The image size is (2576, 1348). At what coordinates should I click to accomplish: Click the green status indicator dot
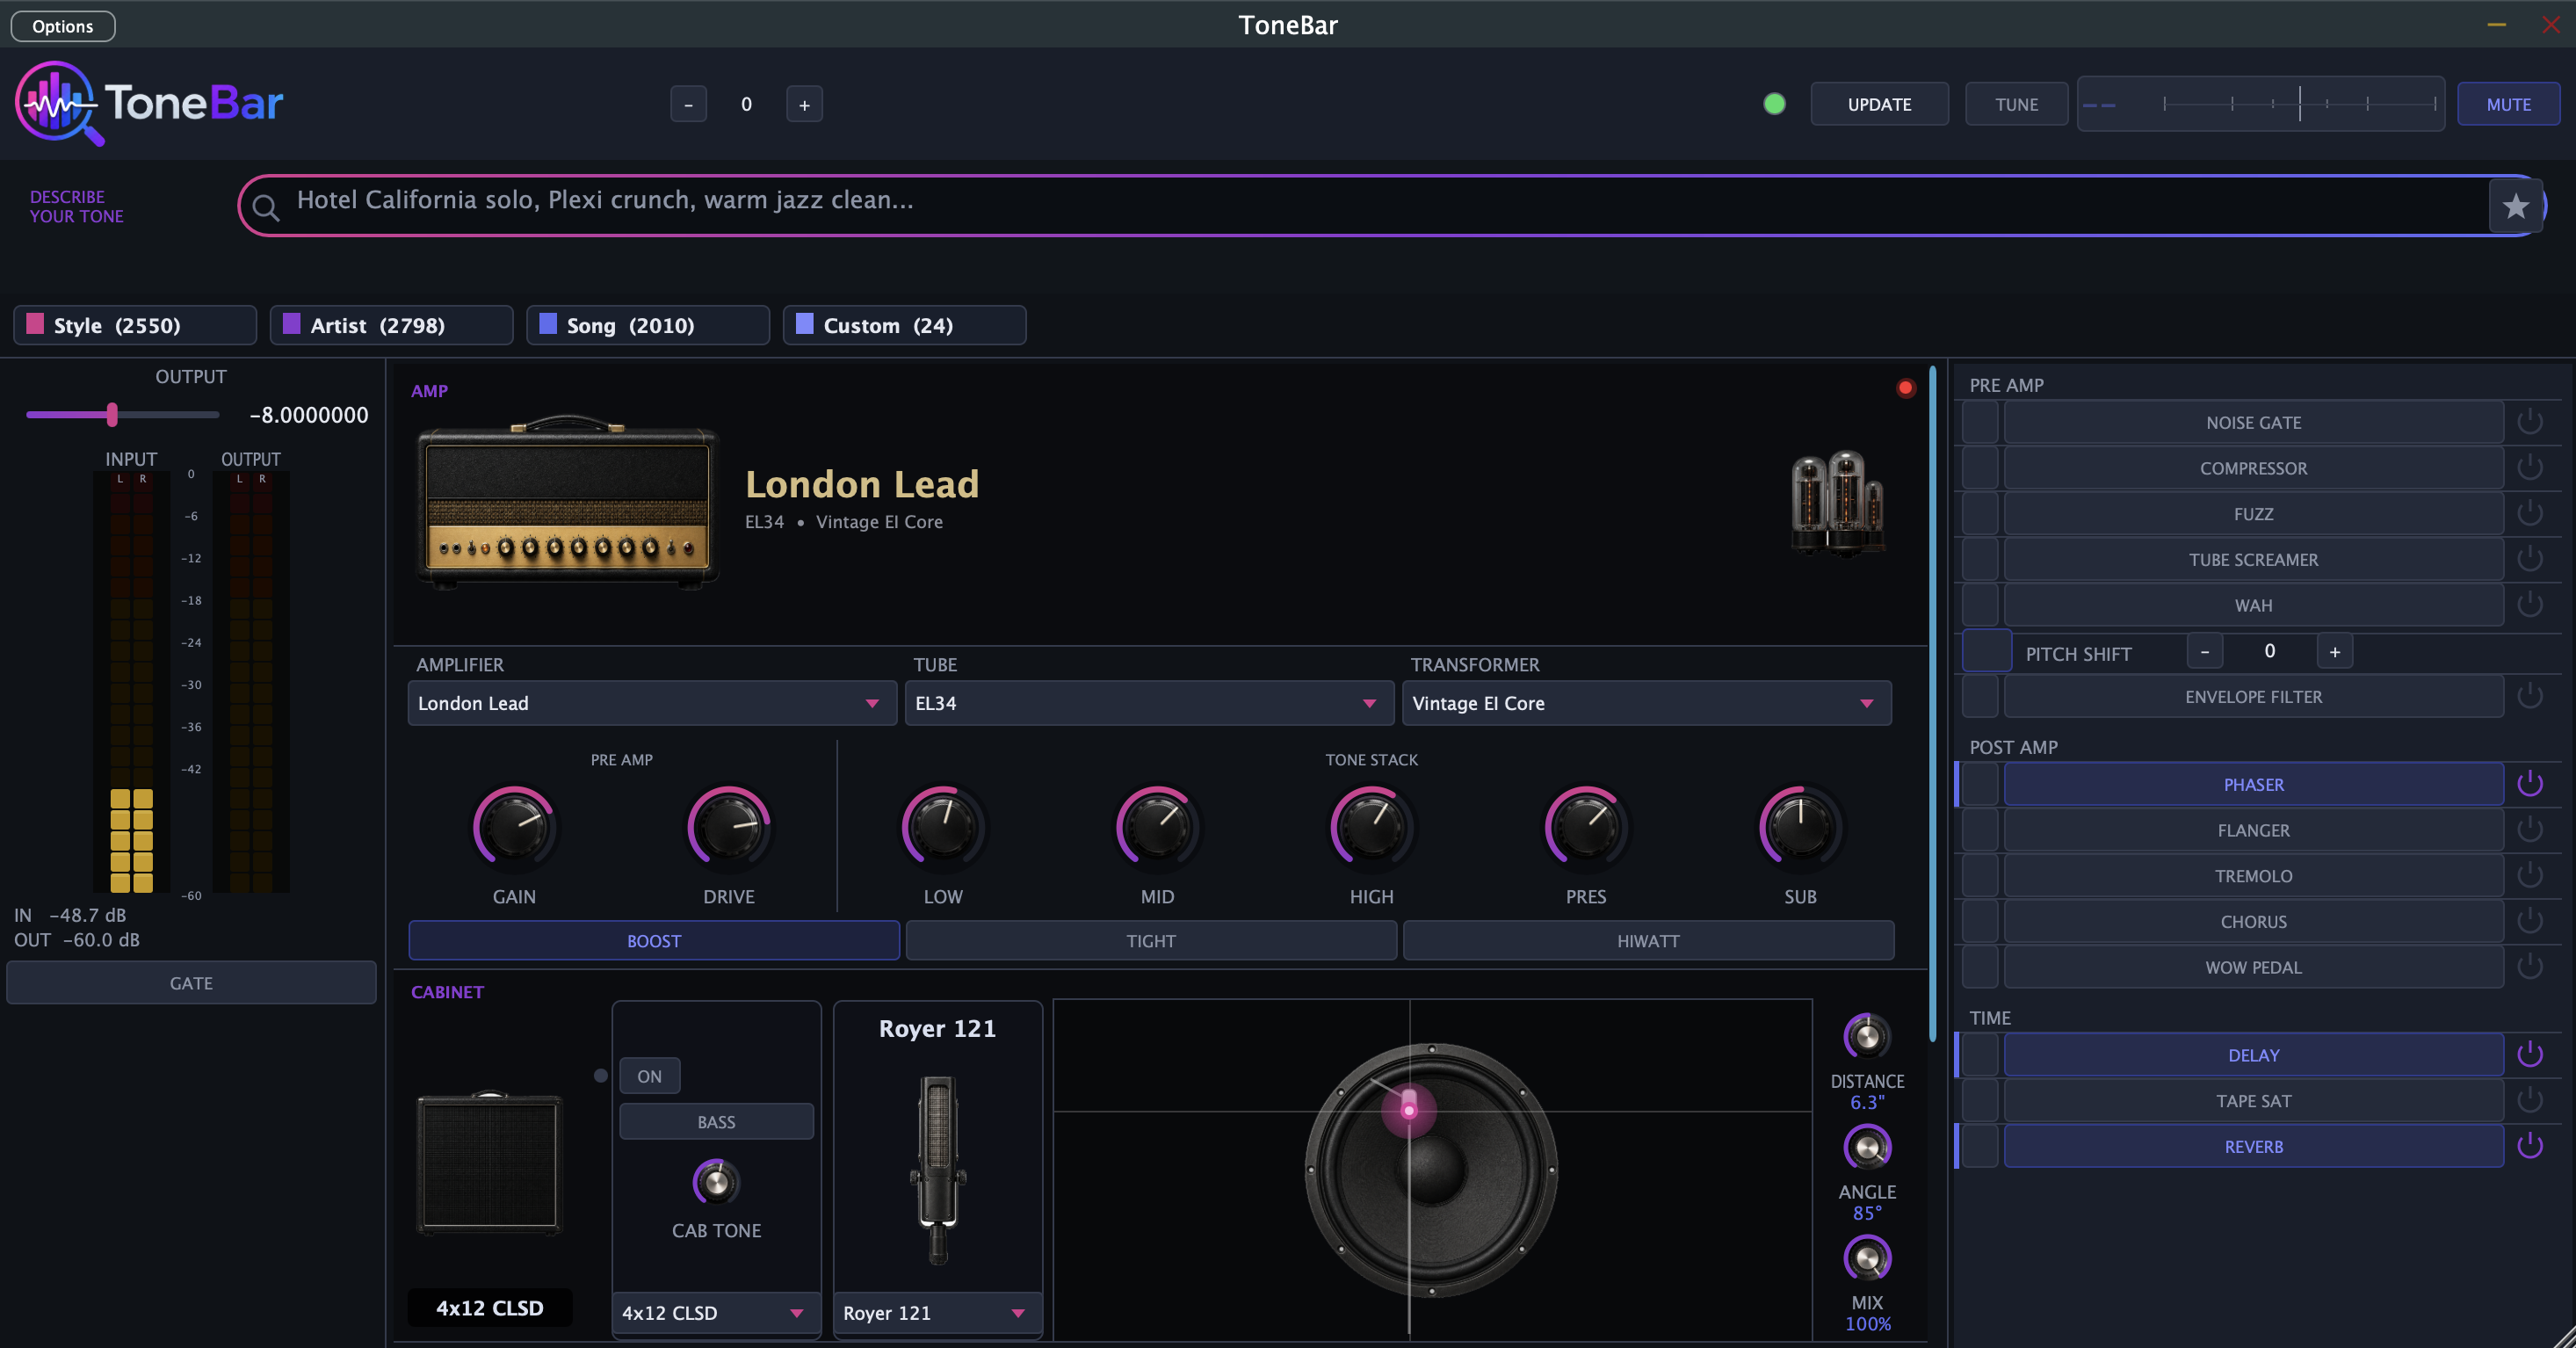(1774, 104)
